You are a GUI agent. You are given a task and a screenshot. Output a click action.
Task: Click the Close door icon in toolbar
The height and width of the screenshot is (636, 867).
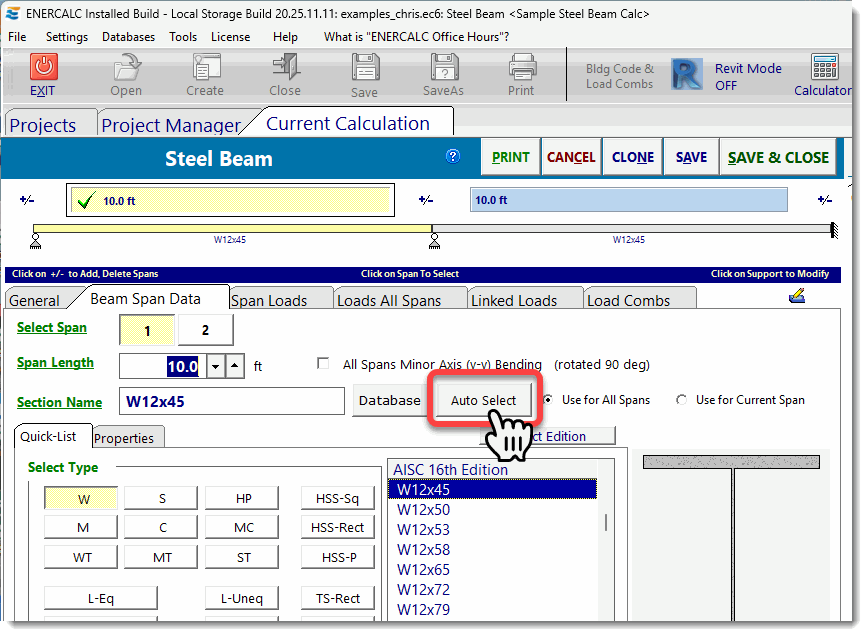pyautogui.click(x=286, y=67)
